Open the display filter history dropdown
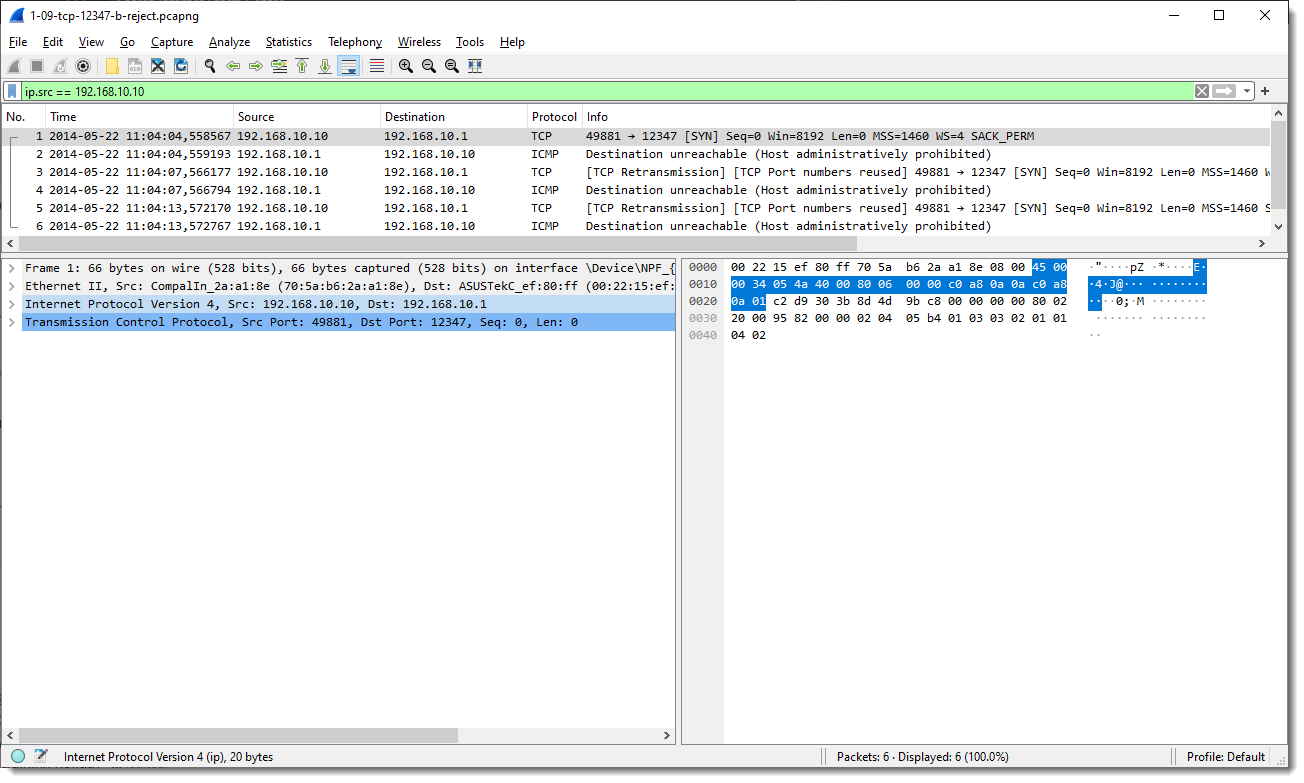This screenshot has height=783, width=1304. pyautogui.click(x=1248, y=91)
